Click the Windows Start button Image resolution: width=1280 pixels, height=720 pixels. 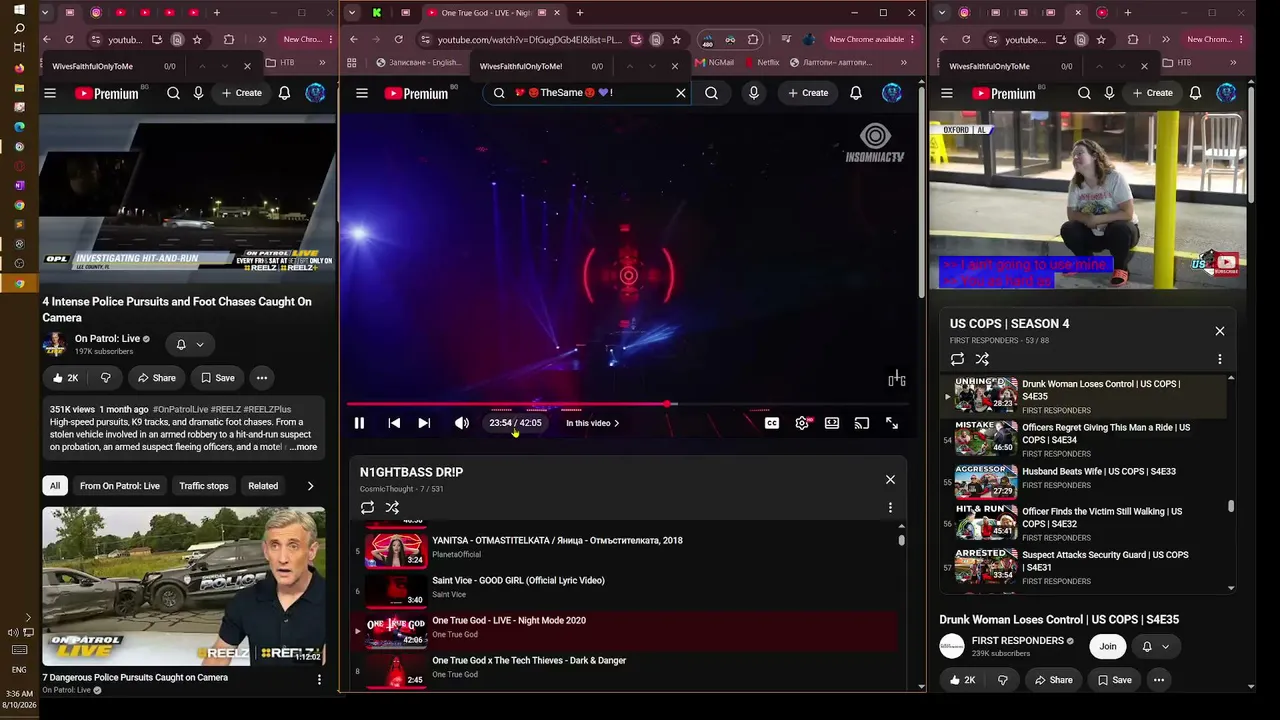point(19,12)
